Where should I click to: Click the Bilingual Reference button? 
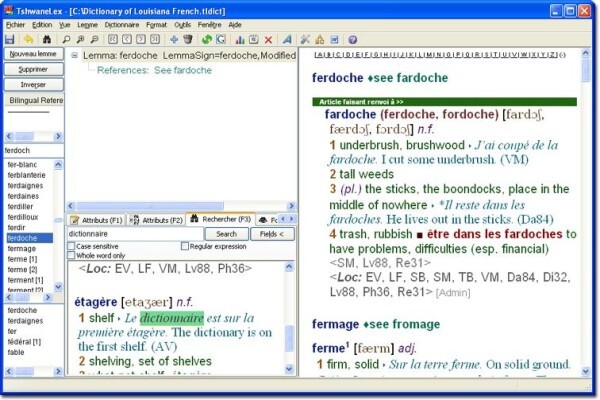pyautogui.click(x=34, y=100)
